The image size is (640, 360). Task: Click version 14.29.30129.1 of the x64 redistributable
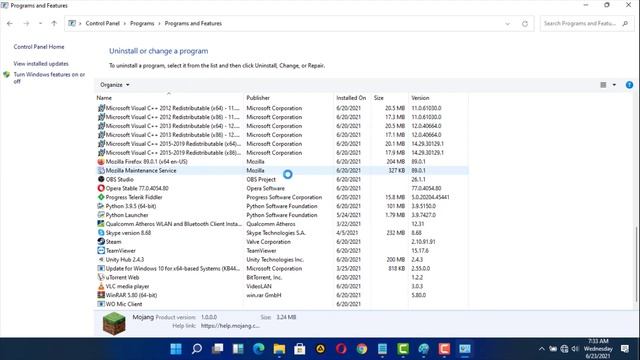click(x=427, y=144)
